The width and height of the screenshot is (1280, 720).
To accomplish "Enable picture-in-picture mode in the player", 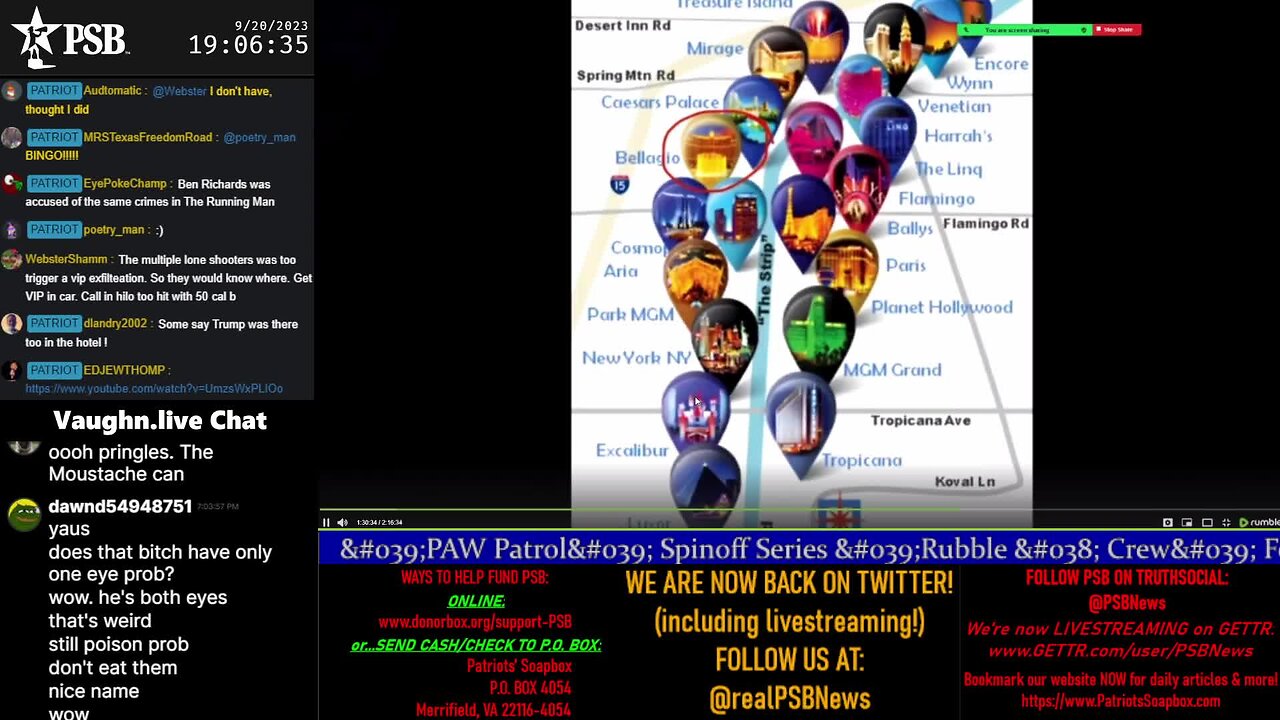I will (x=1187, y=522).
